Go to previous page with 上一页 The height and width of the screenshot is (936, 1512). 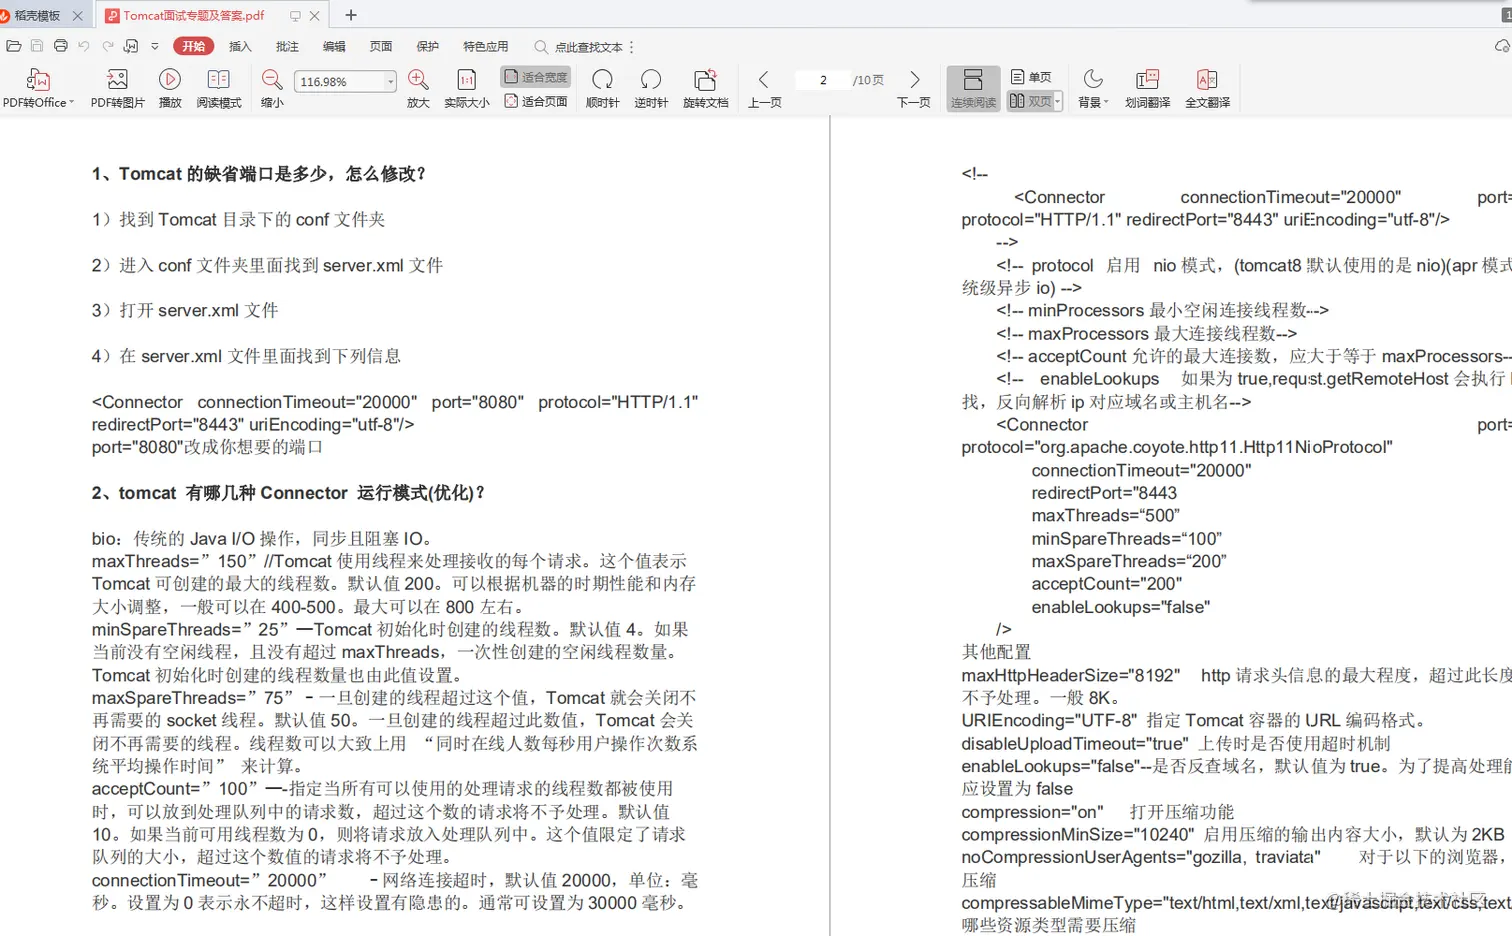765,87
